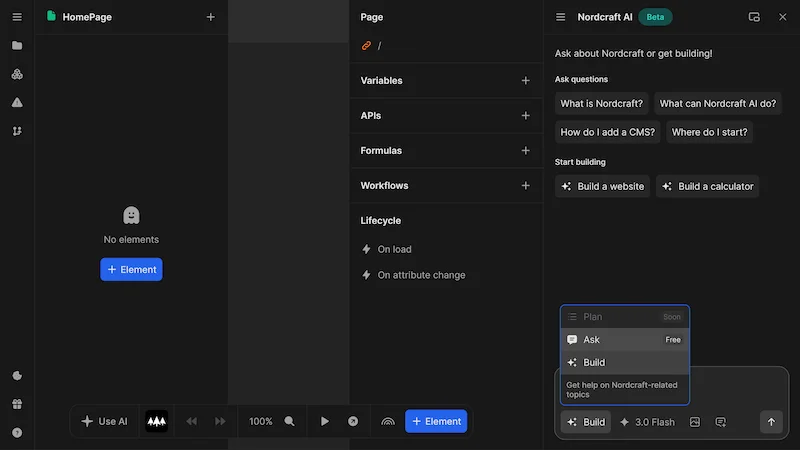This screenshot has width=800, height=450.
Task: Select the Build mode menu item
Action: [624, 362]
